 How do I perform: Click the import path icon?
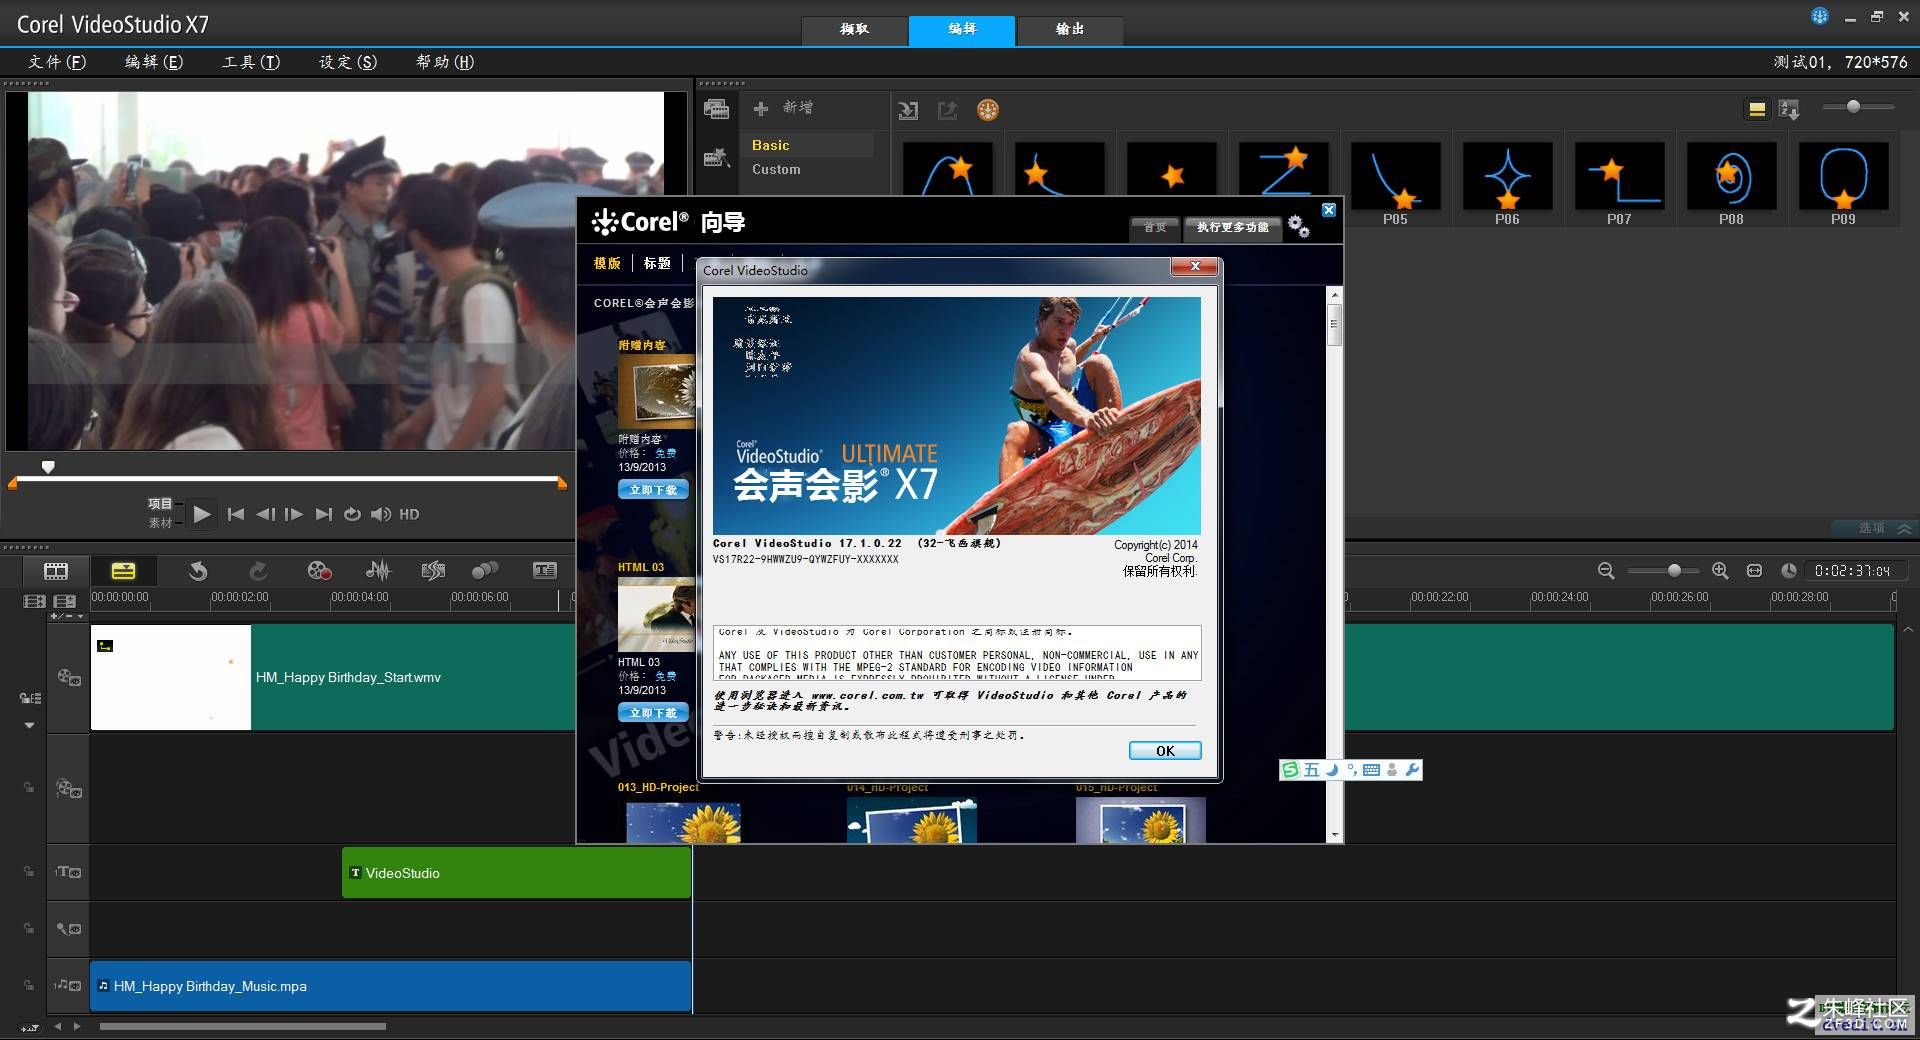[908, 110]
